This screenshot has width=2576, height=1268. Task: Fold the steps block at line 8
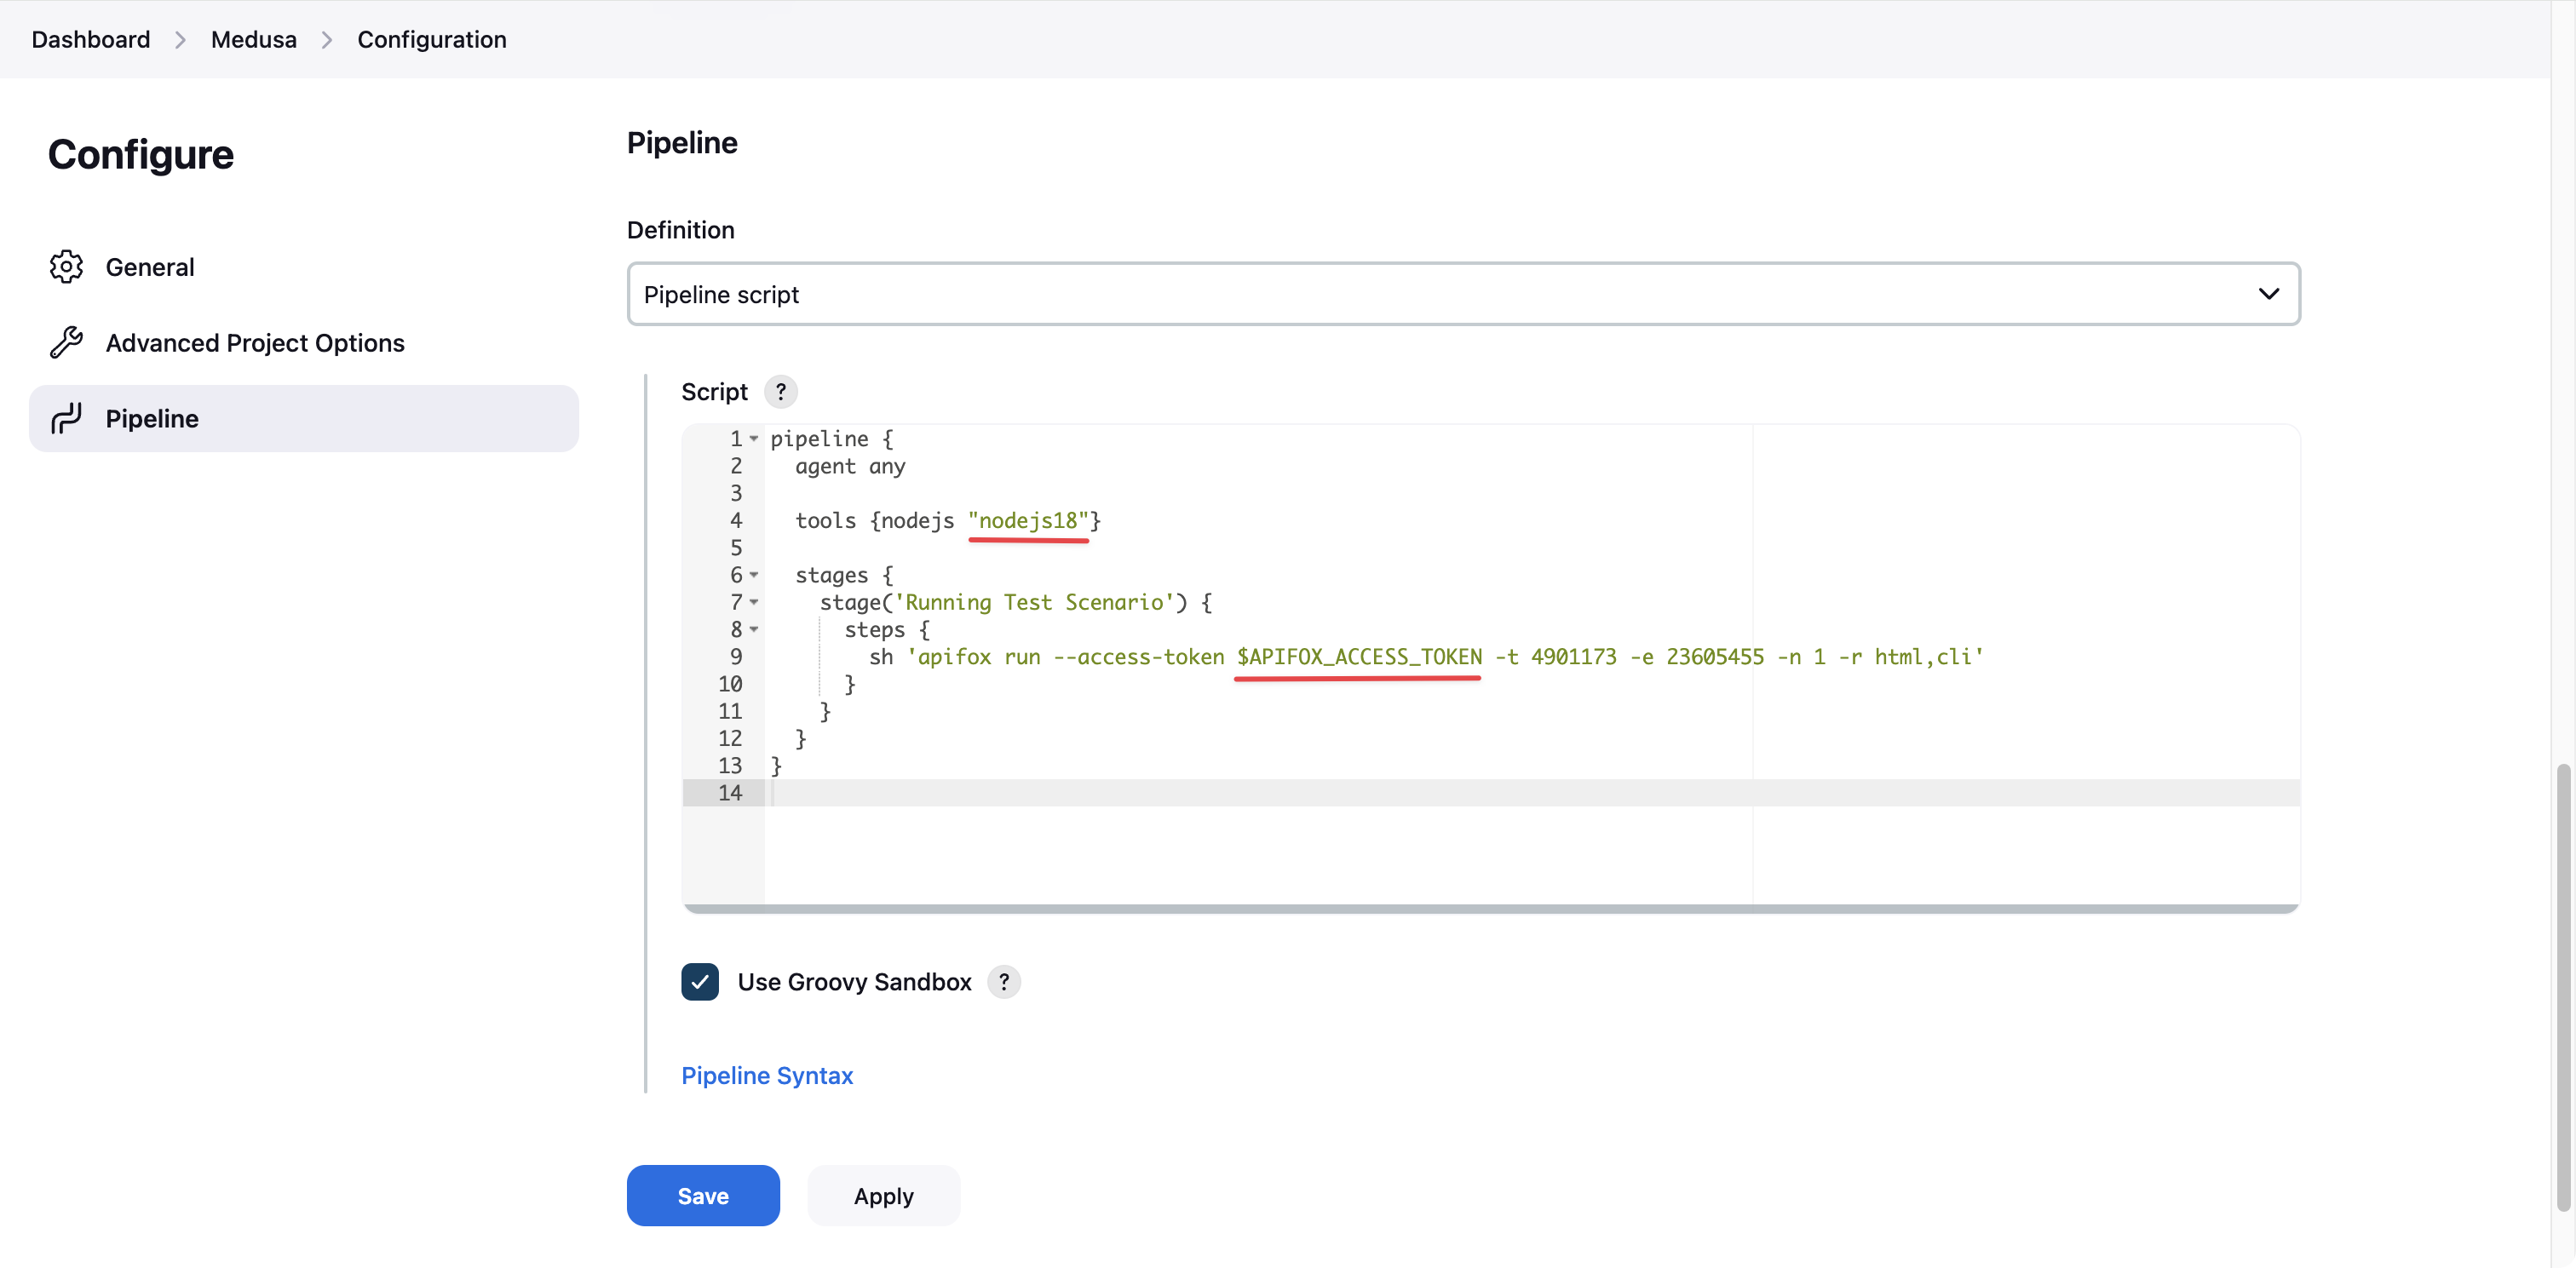pos(754,630)
